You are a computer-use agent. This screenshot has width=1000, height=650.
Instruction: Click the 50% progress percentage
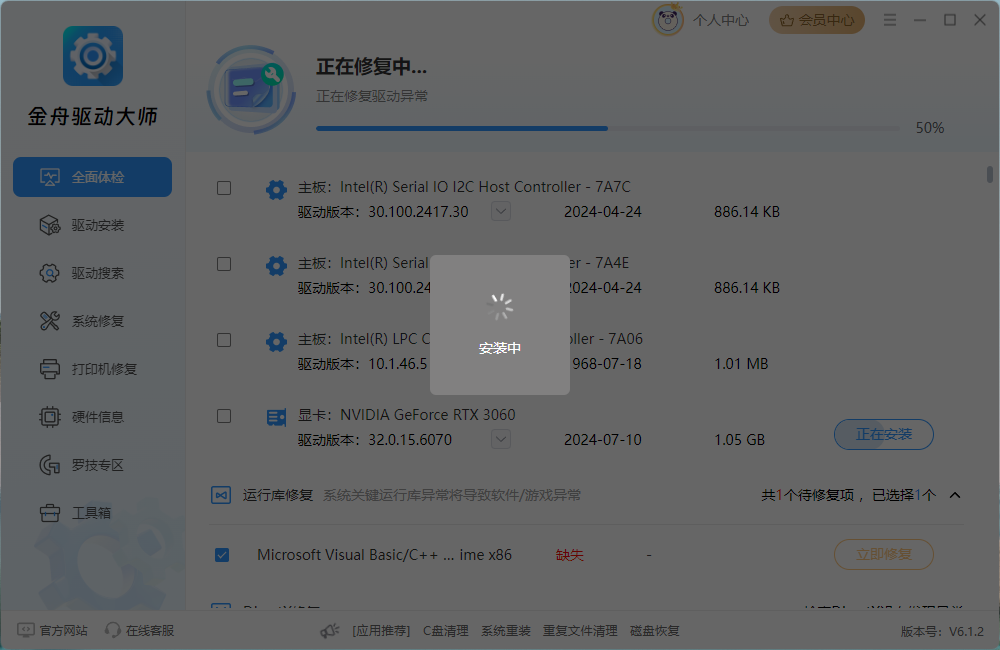(x=930, y=128)
